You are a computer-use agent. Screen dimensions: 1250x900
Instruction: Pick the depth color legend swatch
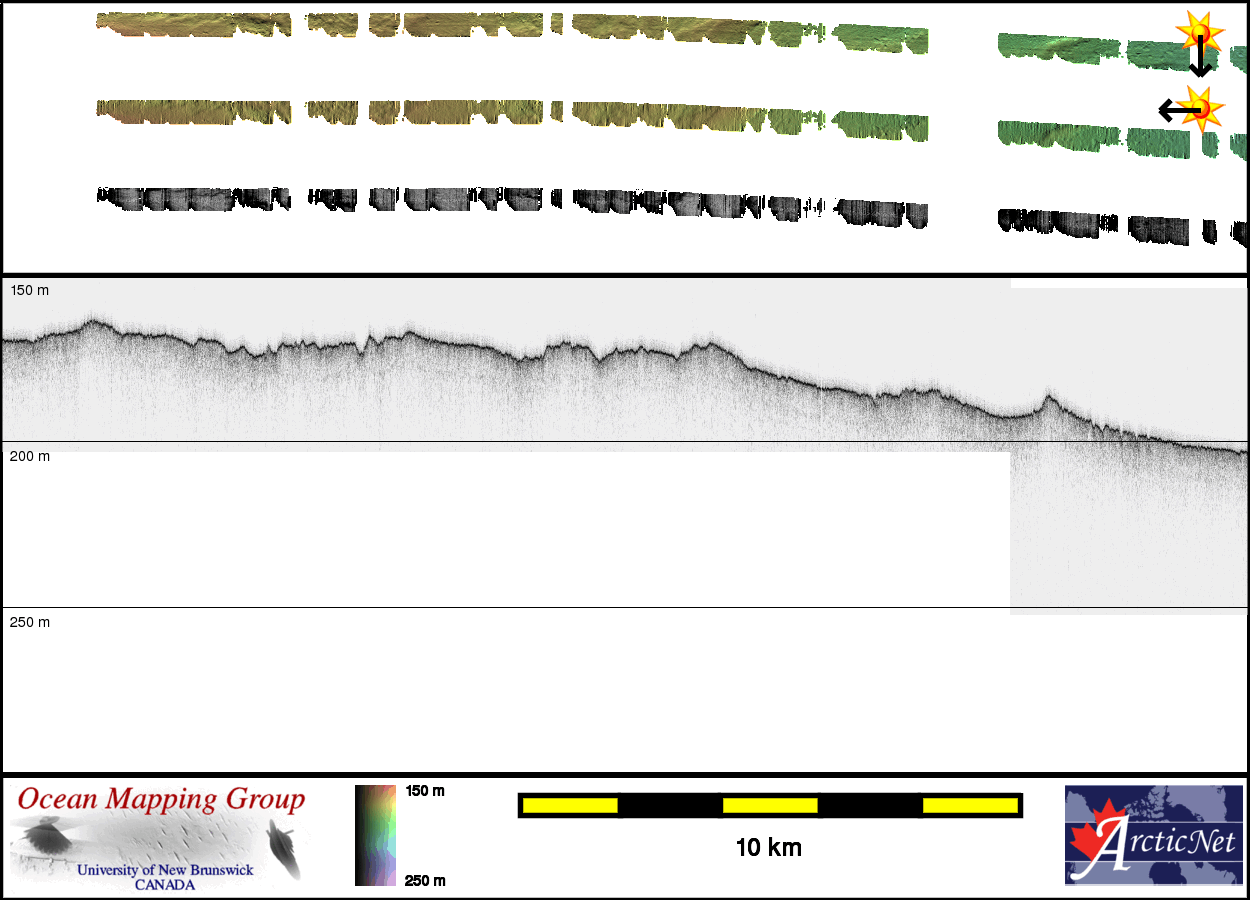[375, 835]
